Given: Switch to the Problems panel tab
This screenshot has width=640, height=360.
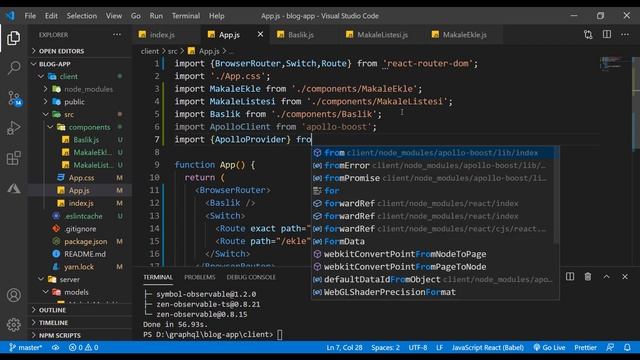Looking at the screenshot, I should (200, 277).
